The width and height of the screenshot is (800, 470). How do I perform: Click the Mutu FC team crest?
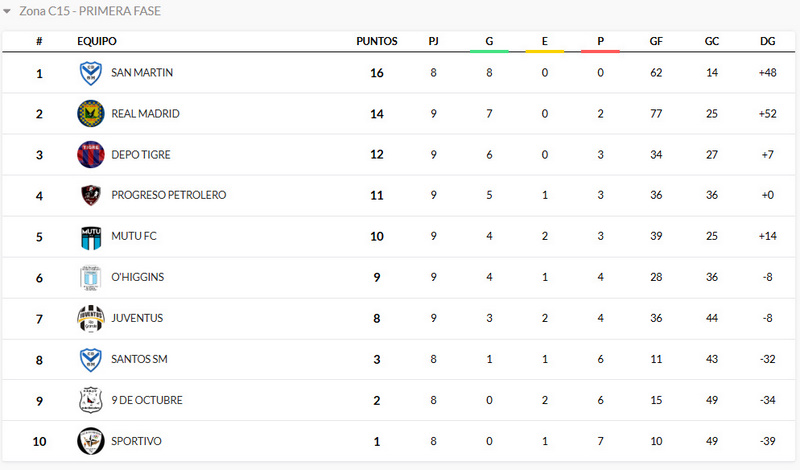point(91,237)
